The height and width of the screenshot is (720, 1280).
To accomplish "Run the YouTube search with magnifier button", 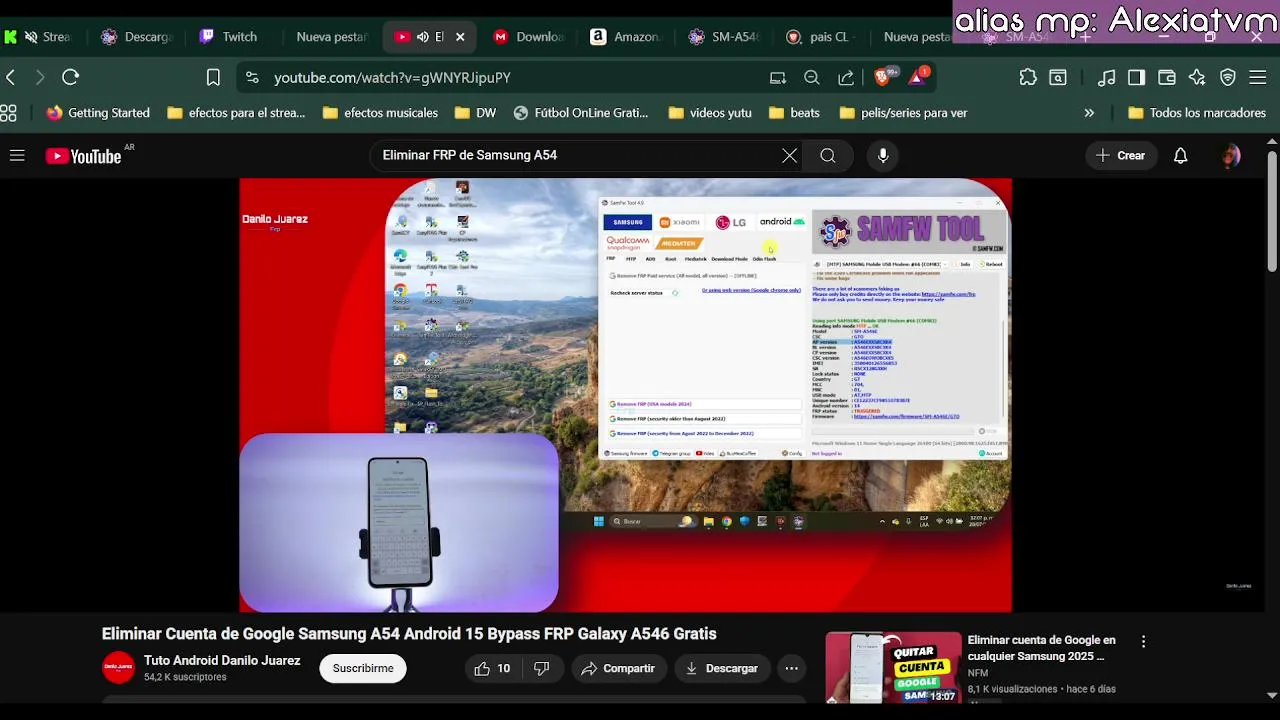I will [x=828, y=155].
